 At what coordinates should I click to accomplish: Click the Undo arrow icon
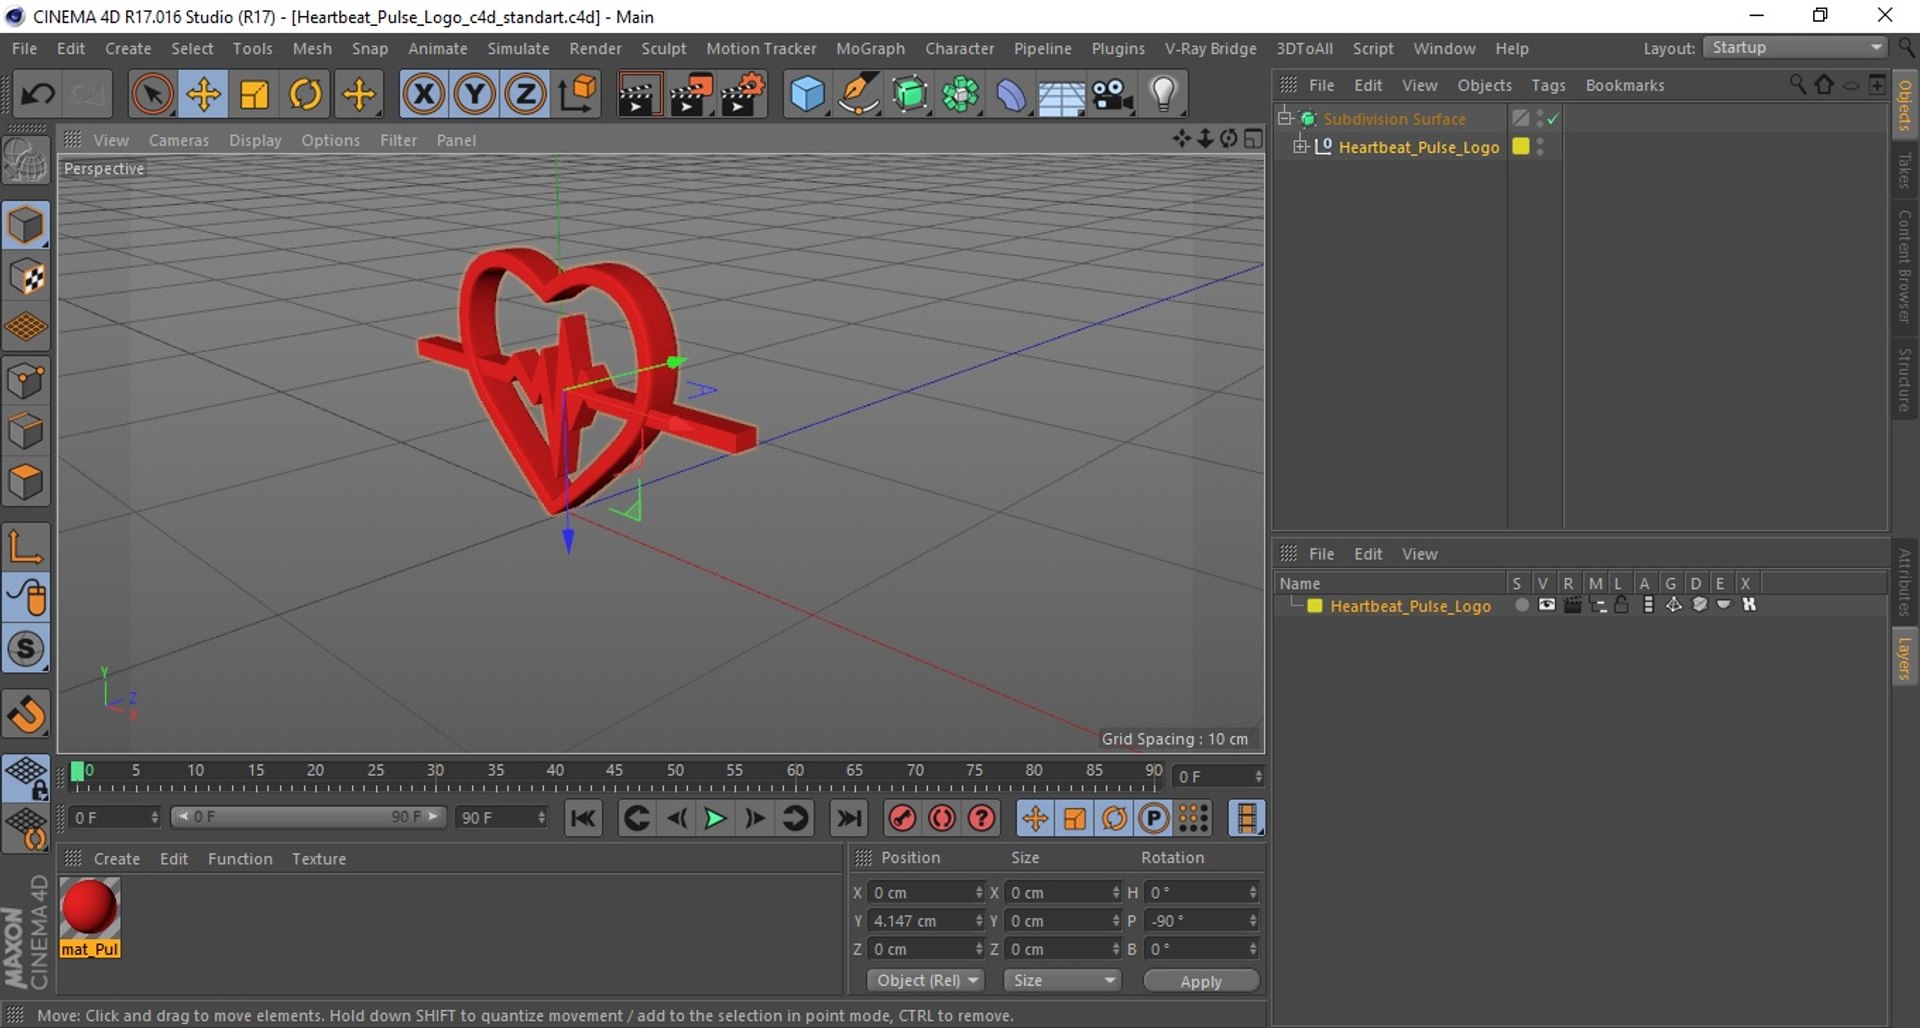pos(38,95)
